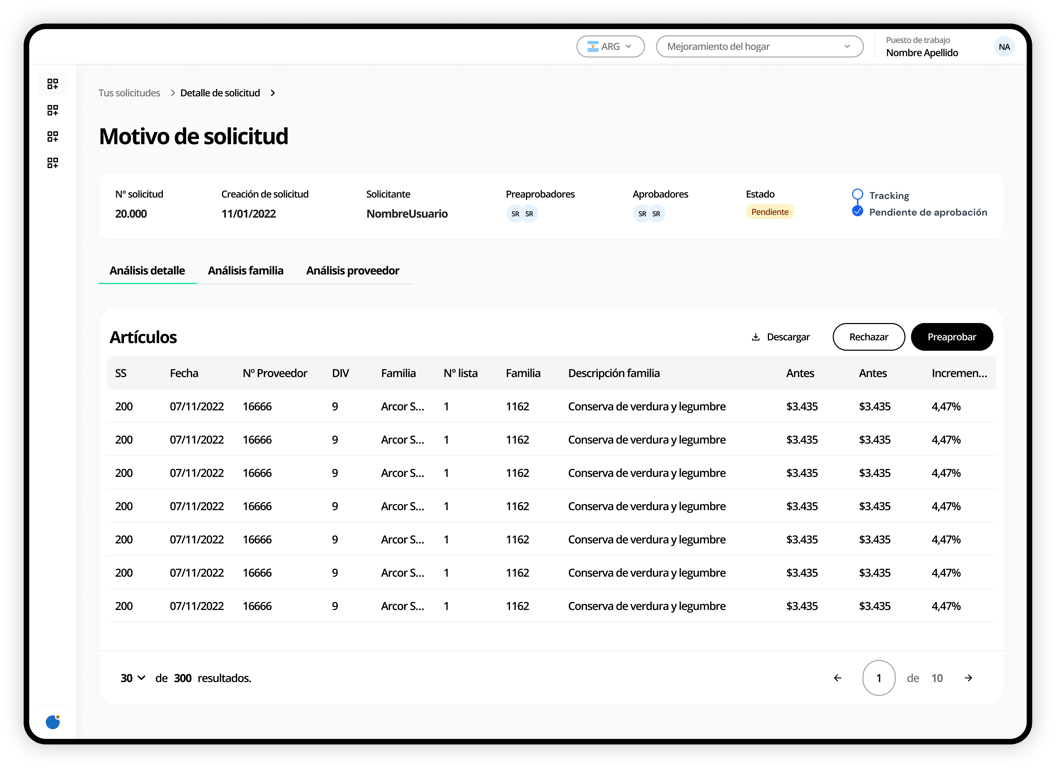Open the ARG country dropdown
The width and height of the screenshot is (1056, 768).
(x=610, y=46)
